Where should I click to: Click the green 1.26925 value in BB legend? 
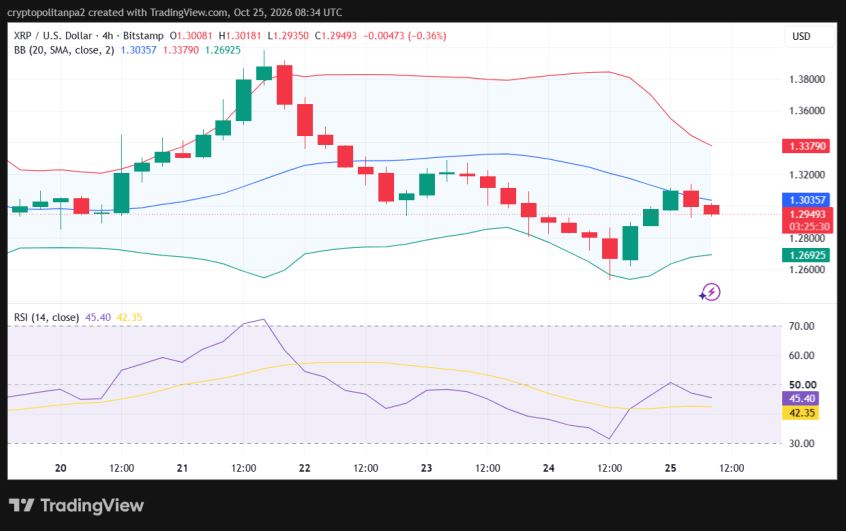[223, 50]
